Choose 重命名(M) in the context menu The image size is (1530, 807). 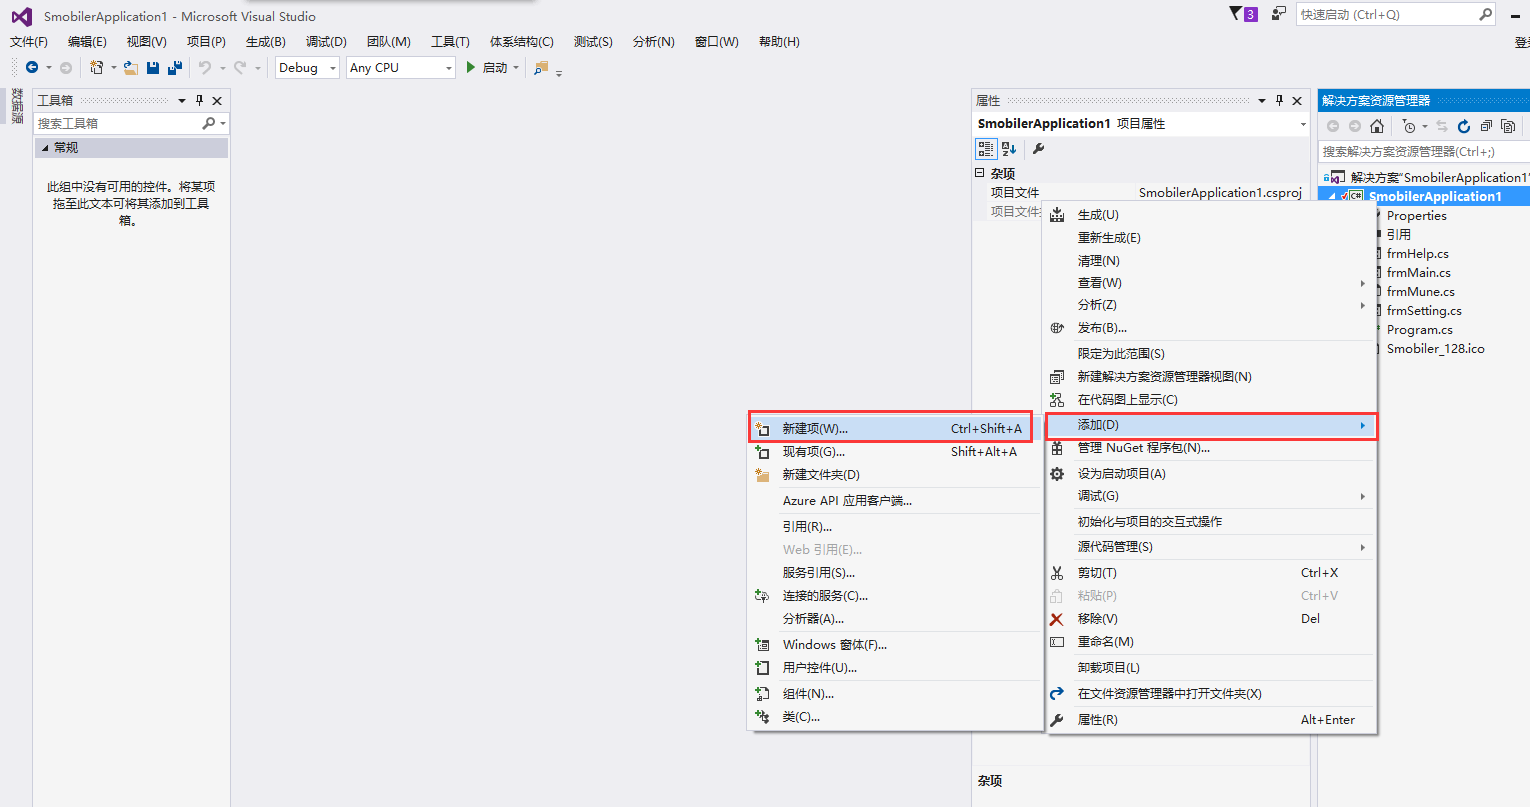(1211, 642)
